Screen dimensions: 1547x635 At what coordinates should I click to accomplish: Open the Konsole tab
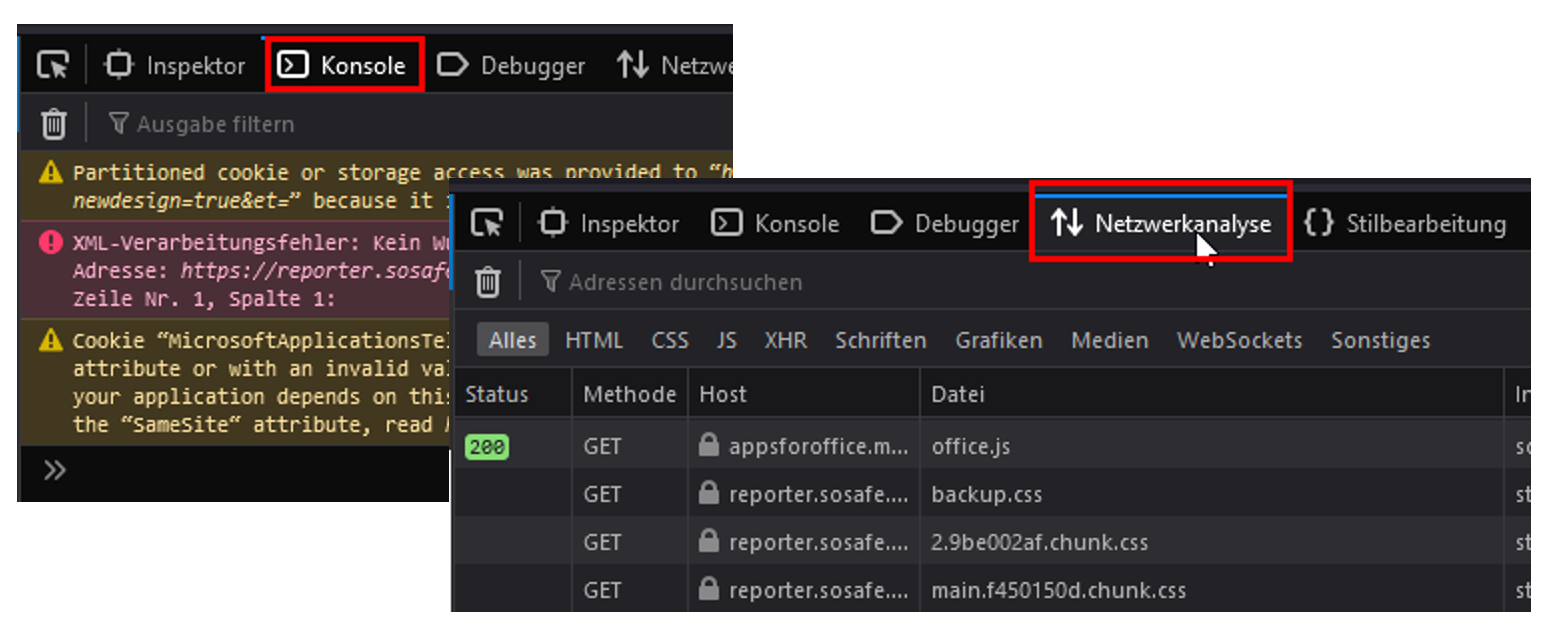click(x=346, y=66)
